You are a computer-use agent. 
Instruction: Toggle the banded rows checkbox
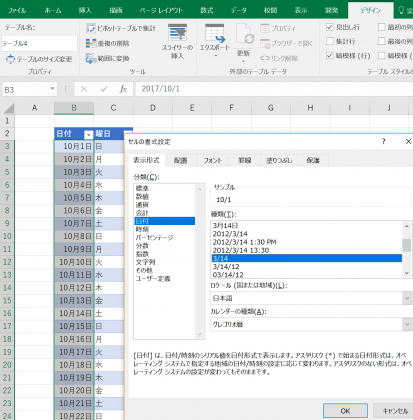tap(329, 55)
